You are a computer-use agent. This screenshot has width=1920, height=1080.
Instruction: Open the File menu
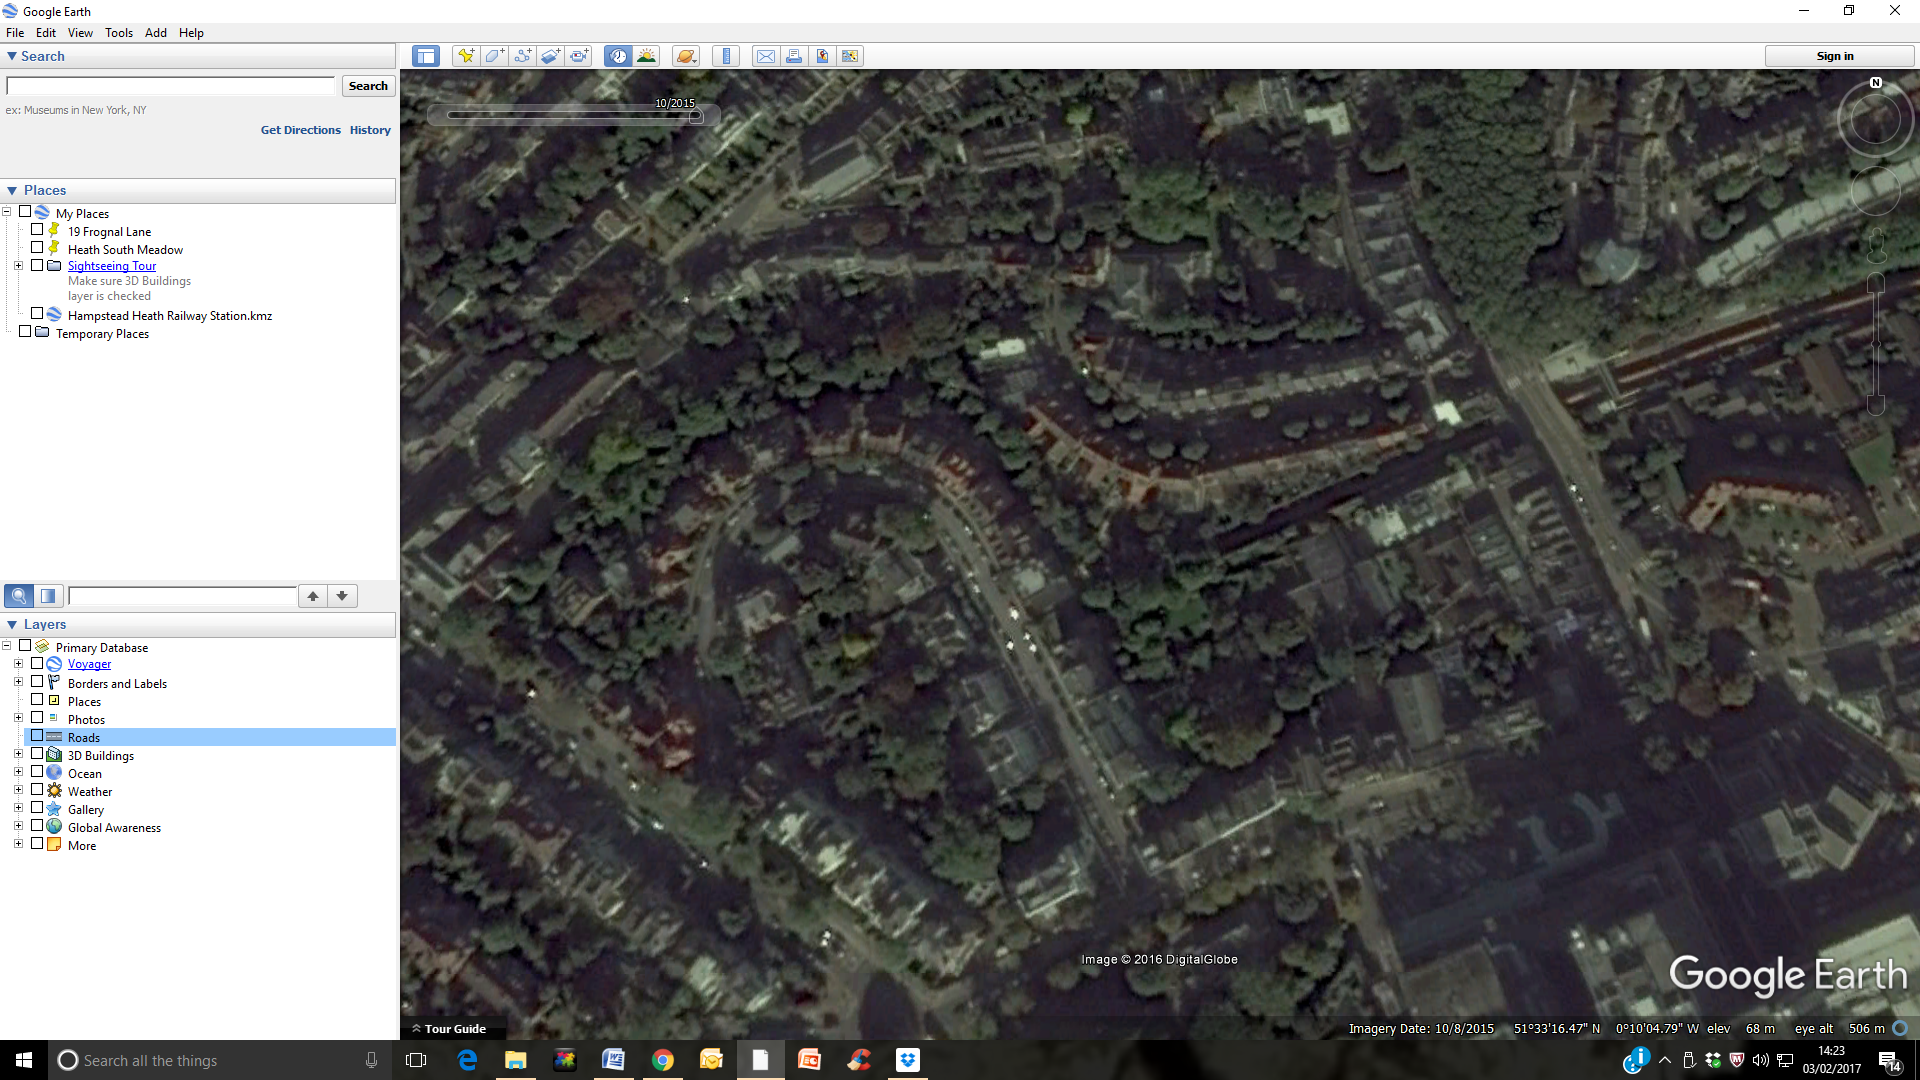(15, 32)
